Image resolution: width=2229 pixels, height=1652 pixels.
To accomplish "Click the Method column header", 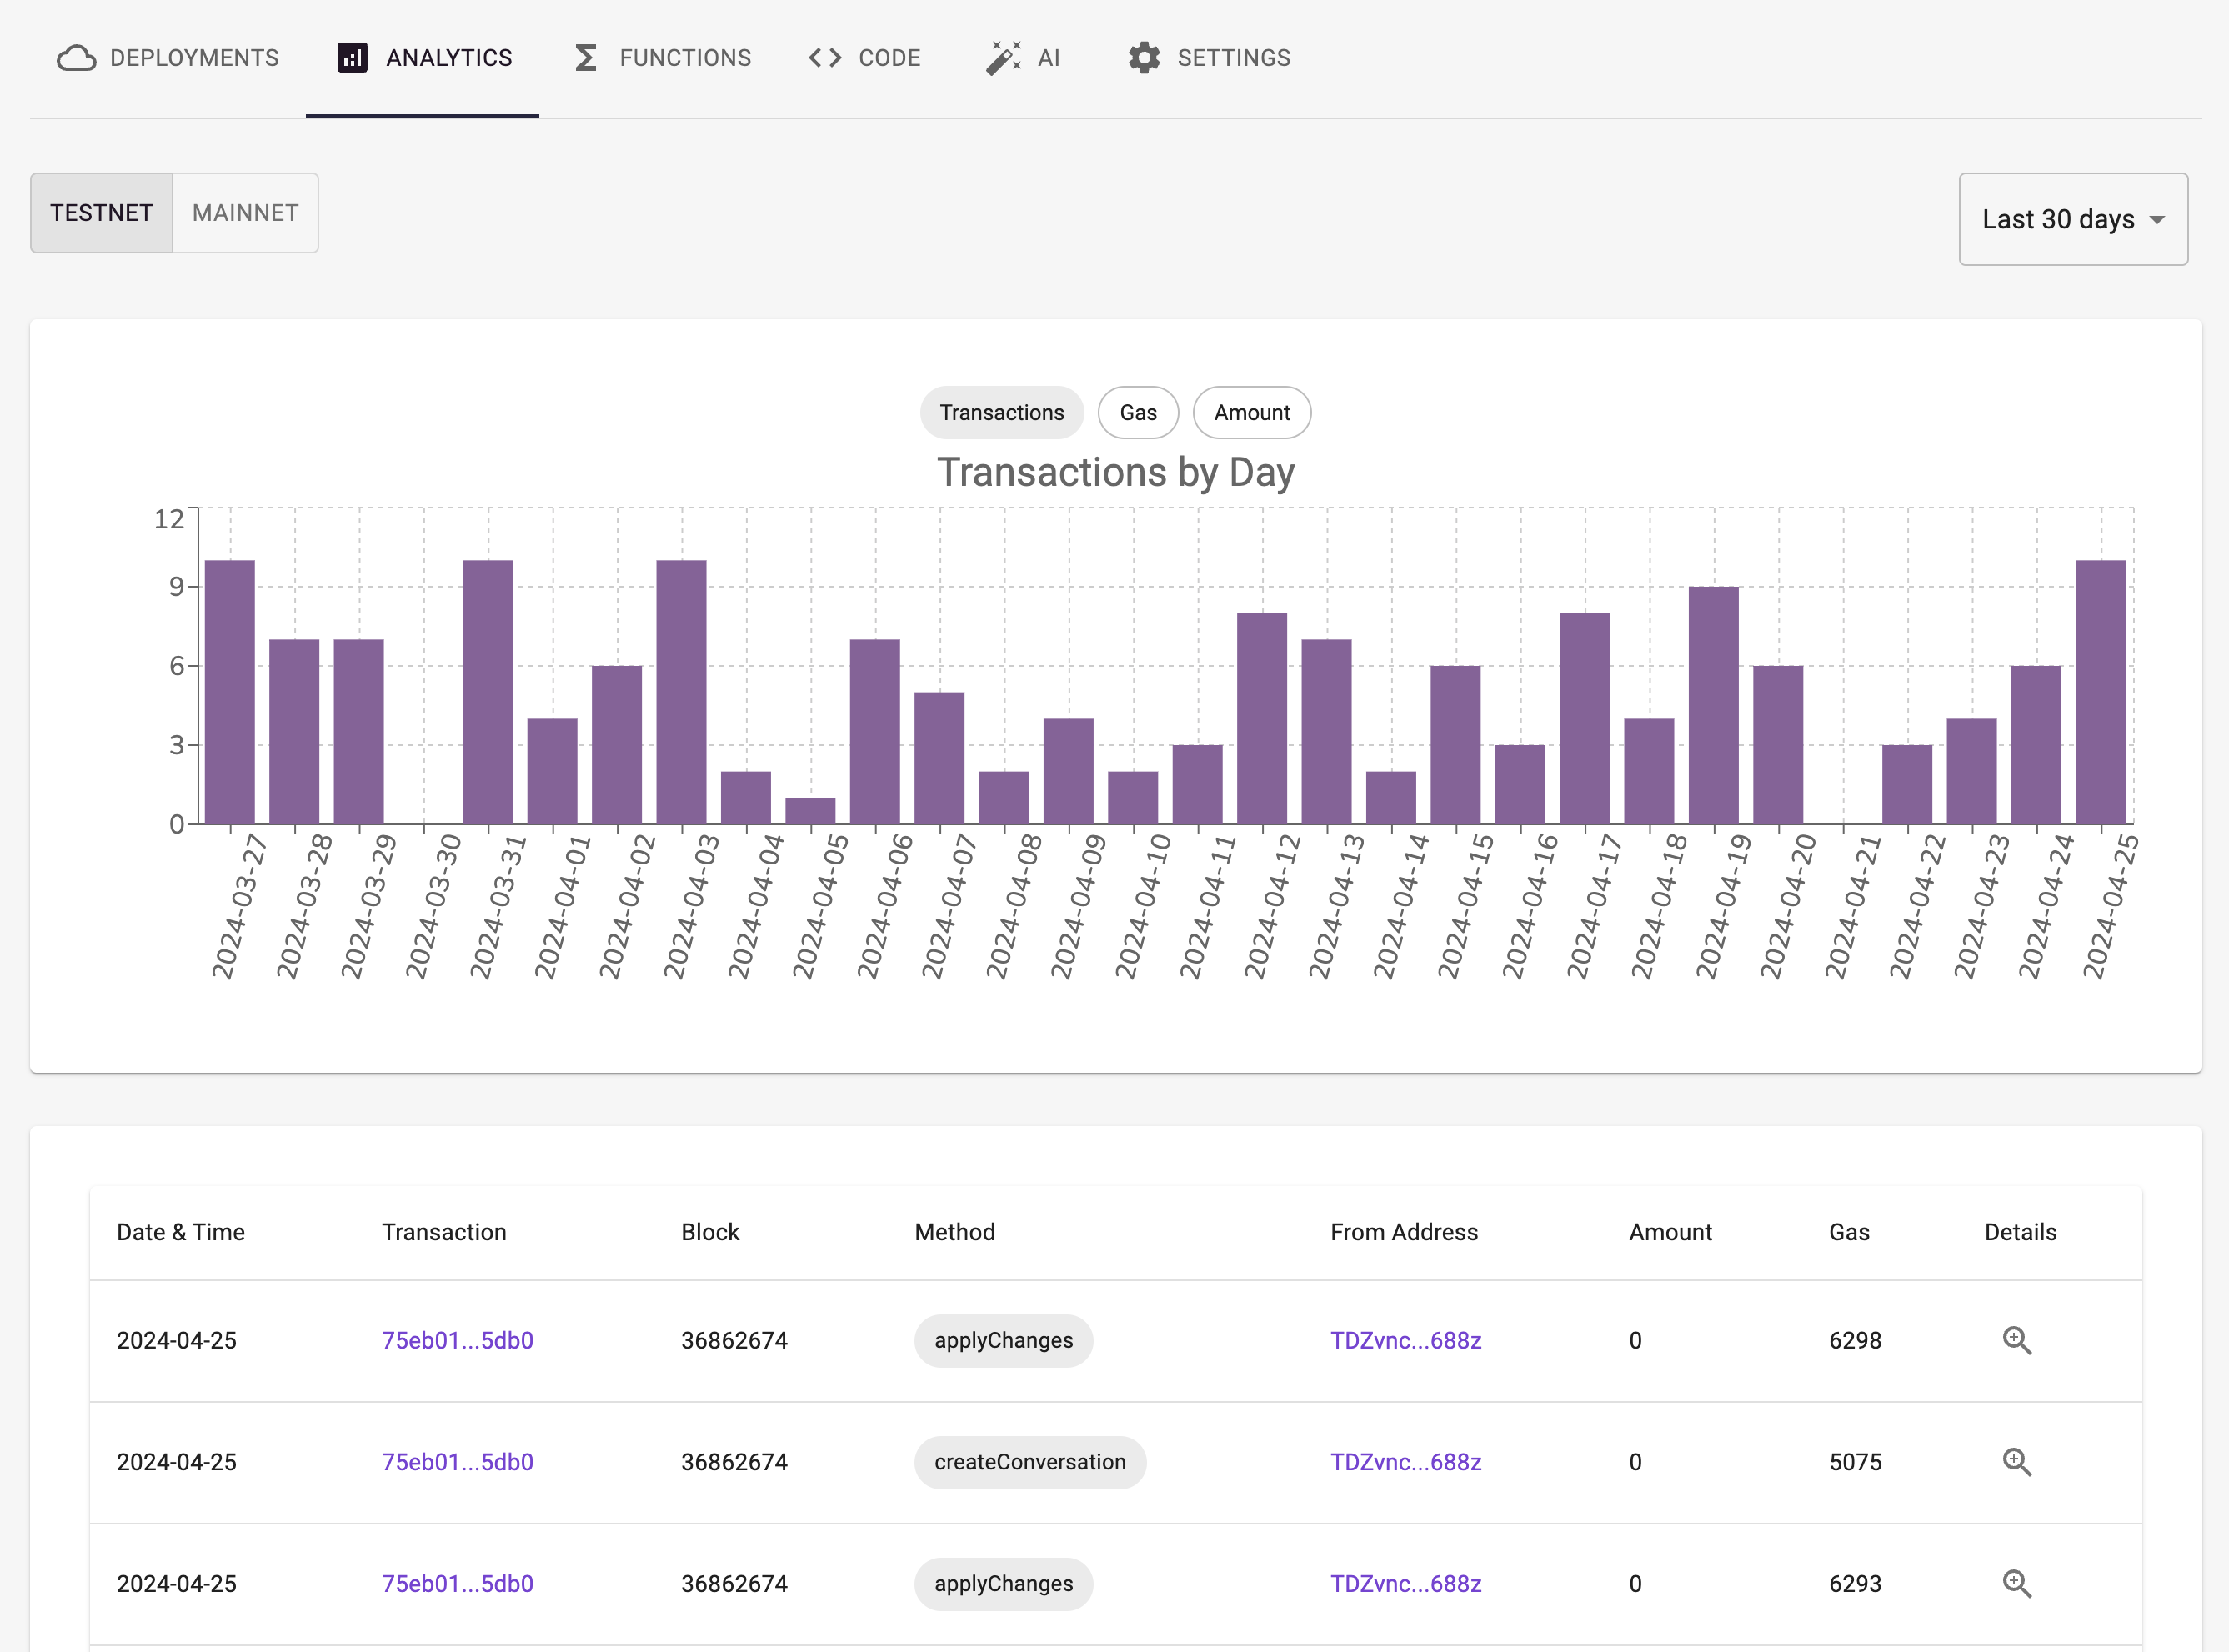I will tap(954, 1232).
